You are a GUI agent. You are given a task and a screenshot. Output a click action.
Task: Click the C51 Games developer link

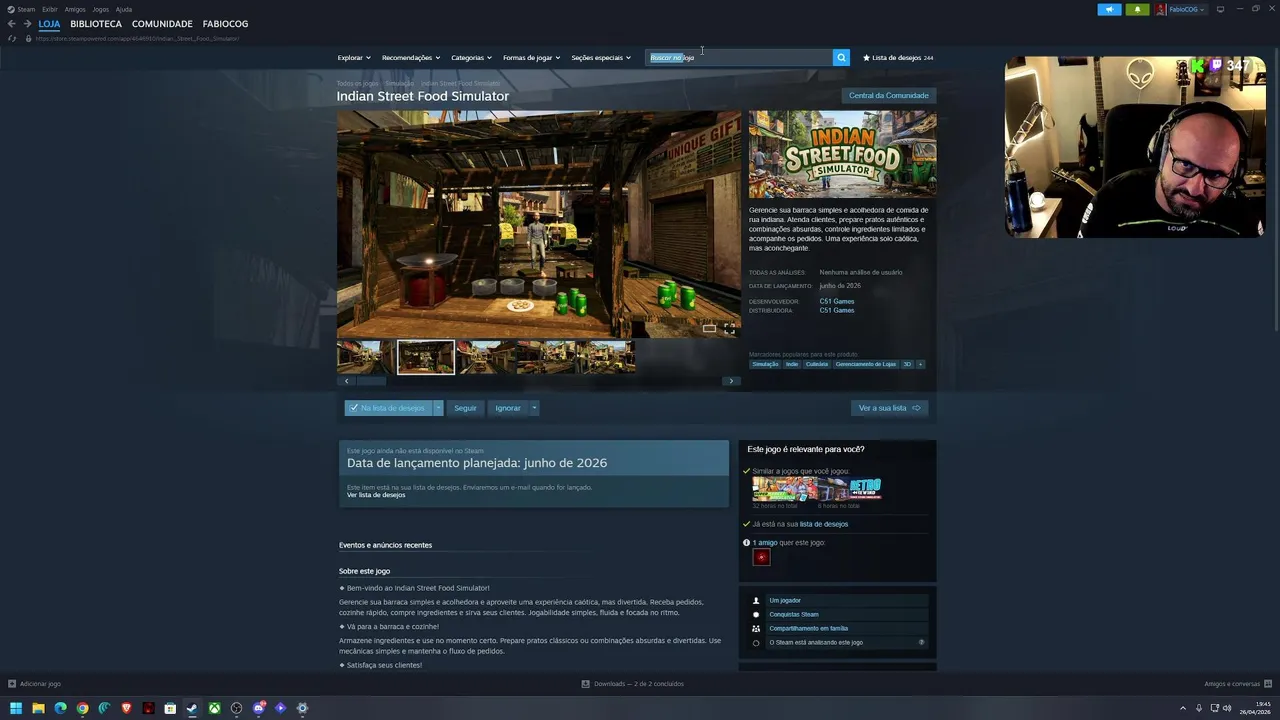point(837,301)
